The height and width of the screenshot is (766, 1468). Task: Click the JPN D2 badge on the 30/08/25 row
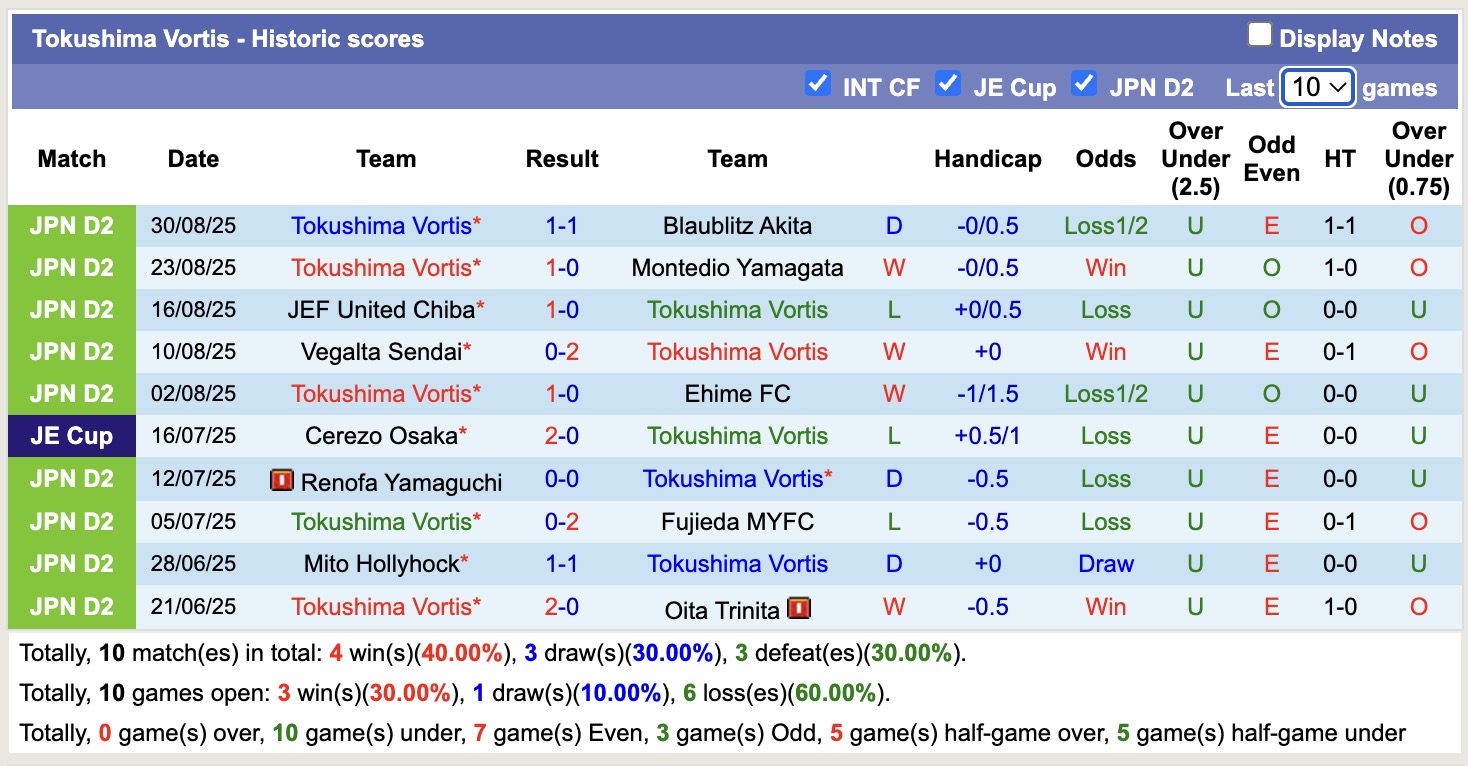coord(72,225)
